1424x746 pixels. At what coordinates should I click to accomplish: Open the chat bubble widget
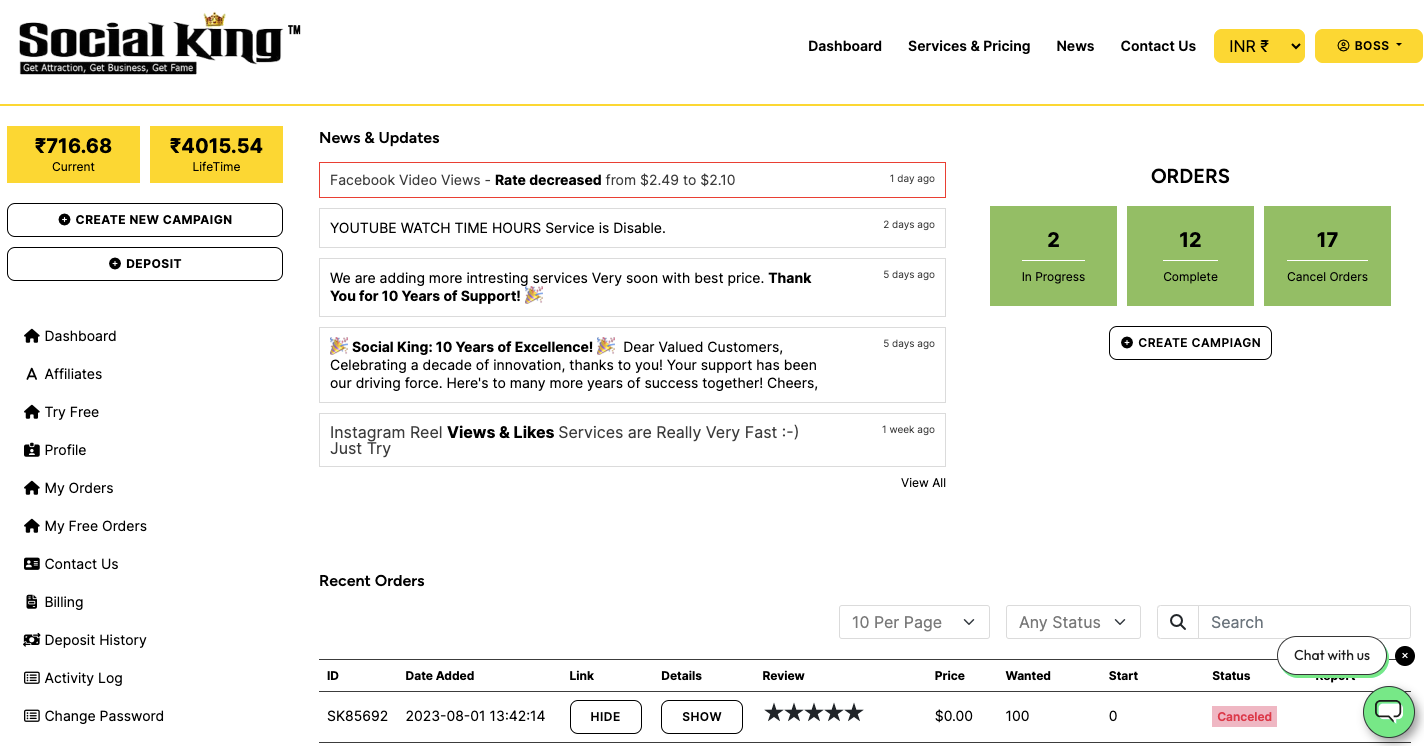(x=1389, y=711)
